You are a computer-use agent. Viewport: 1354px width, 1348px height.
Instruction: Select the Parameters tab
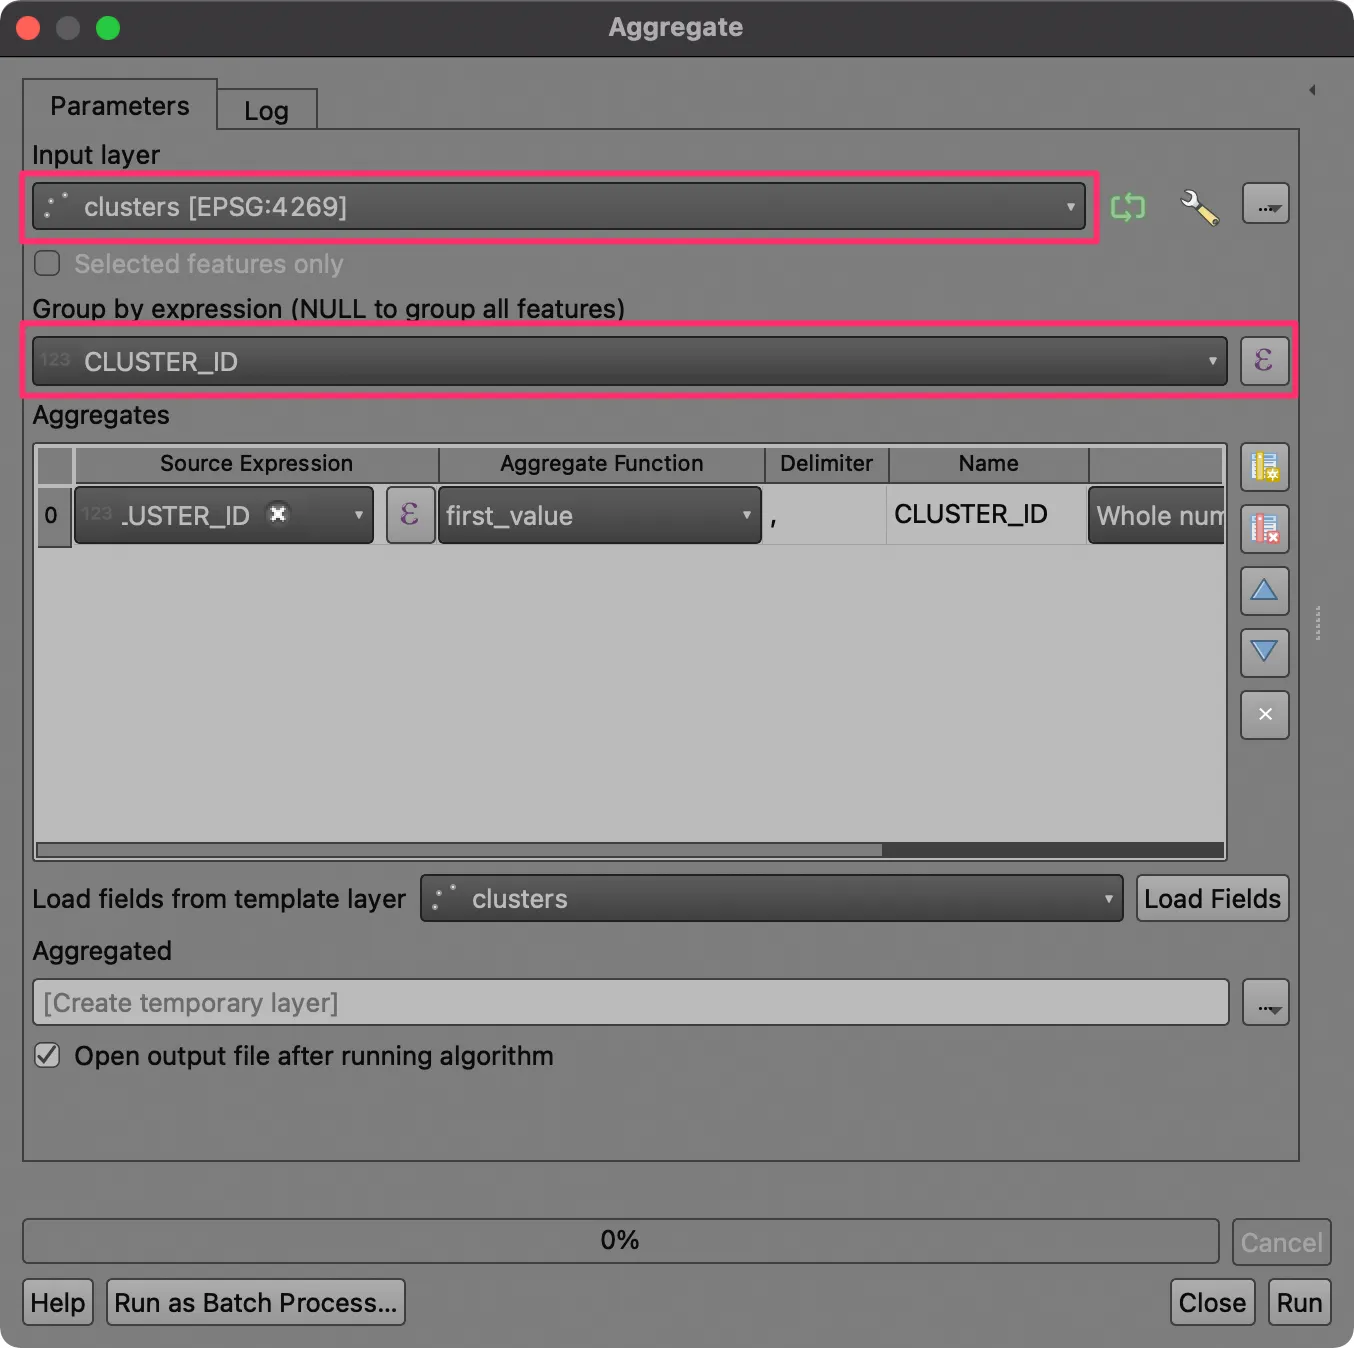coord(120,106)
